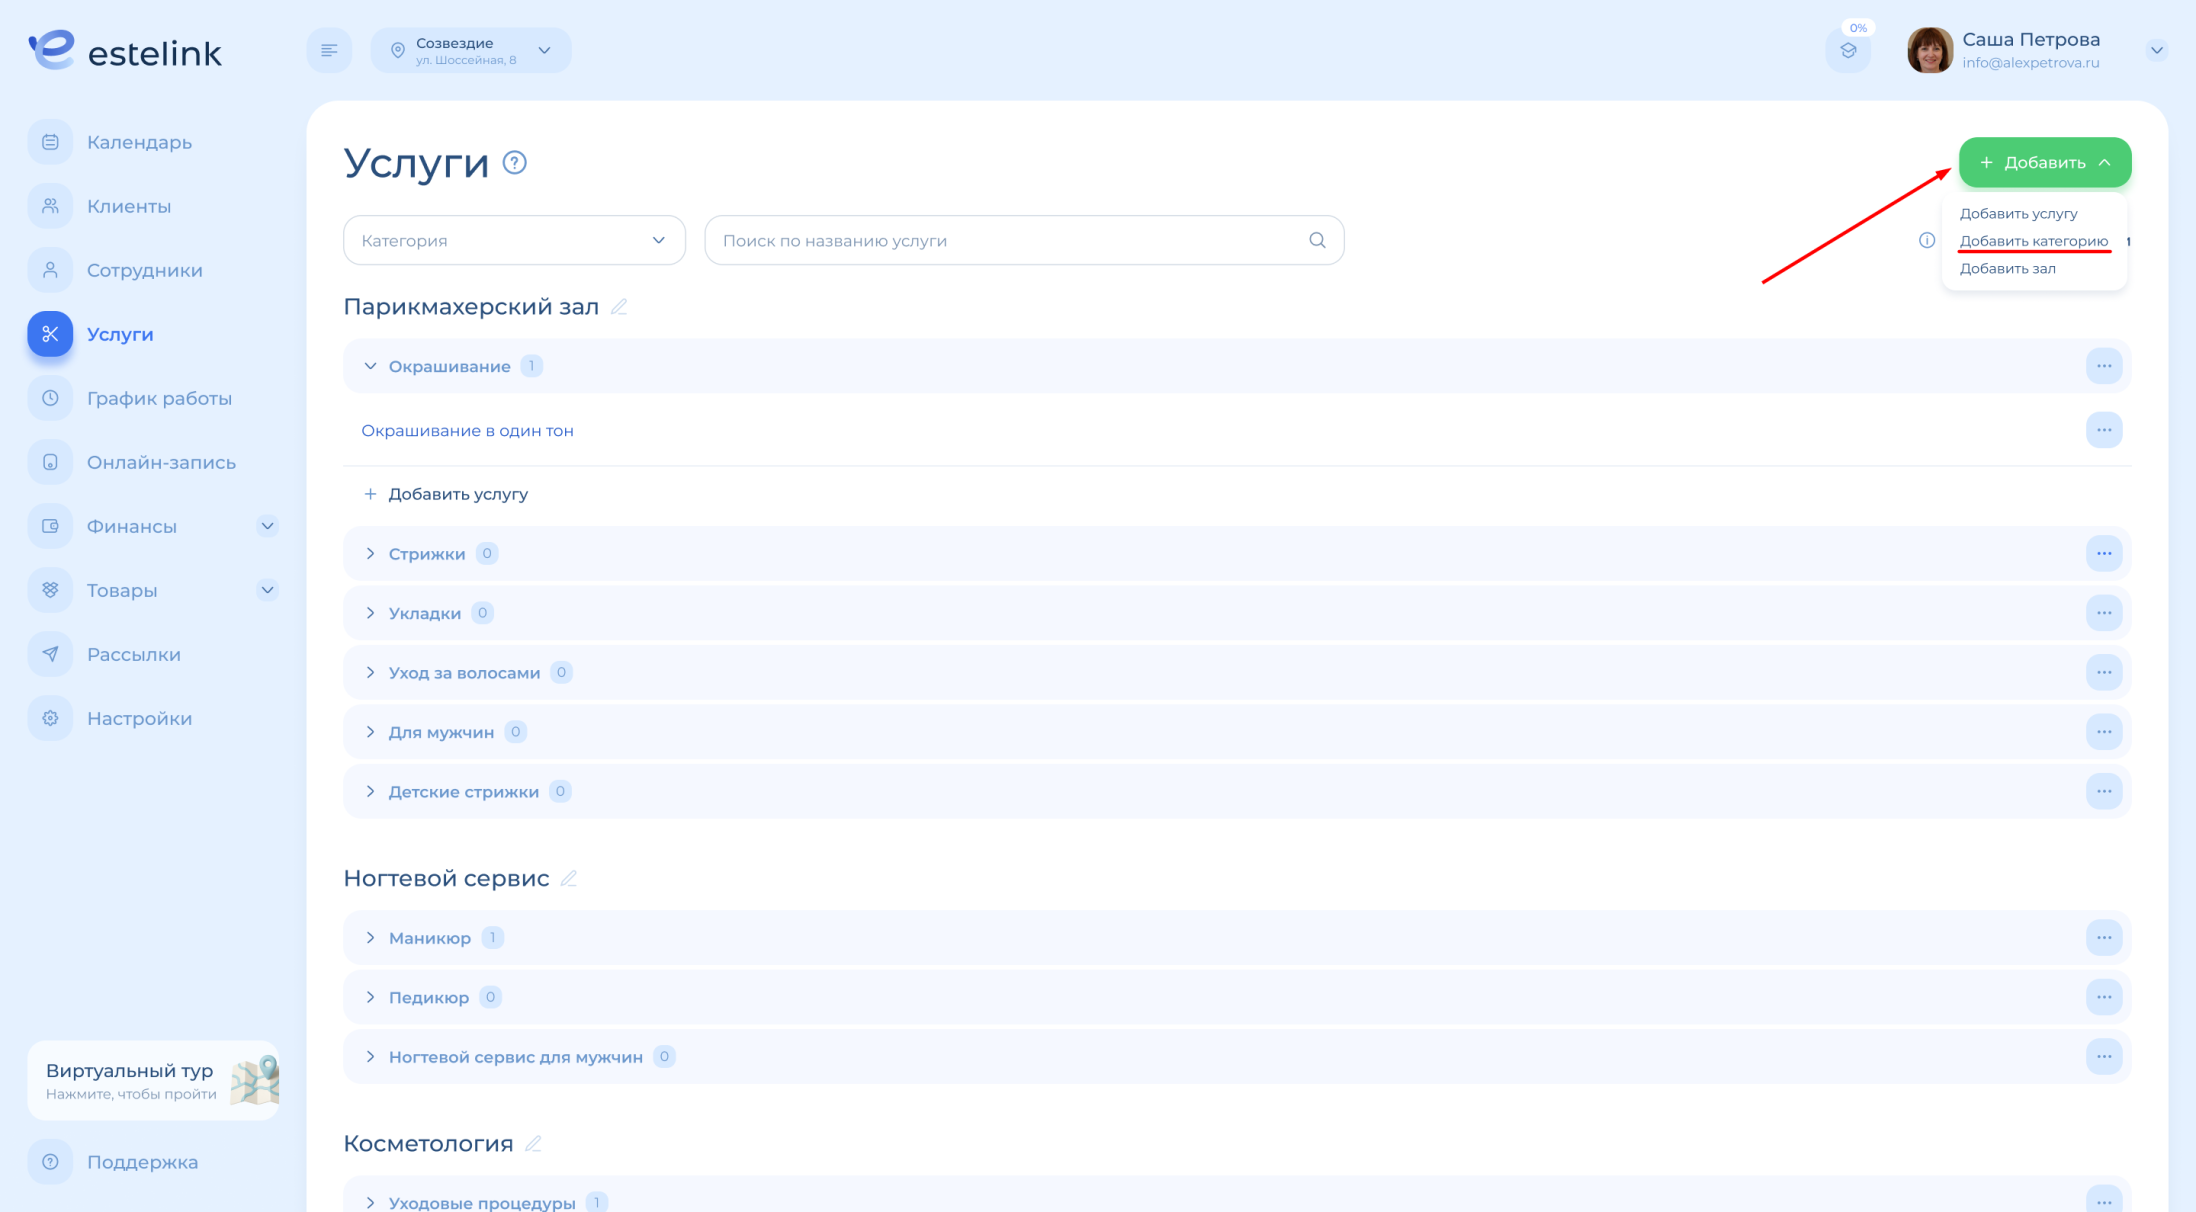This screenshot has height=1212, width=2196.
Task: Expand the Стрижки category
Action: pos(370,553)
